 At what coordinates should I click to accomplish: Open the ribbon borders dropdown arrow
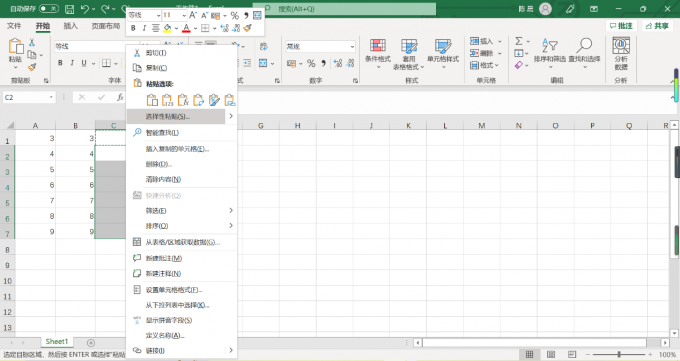(x=116, y=63)
